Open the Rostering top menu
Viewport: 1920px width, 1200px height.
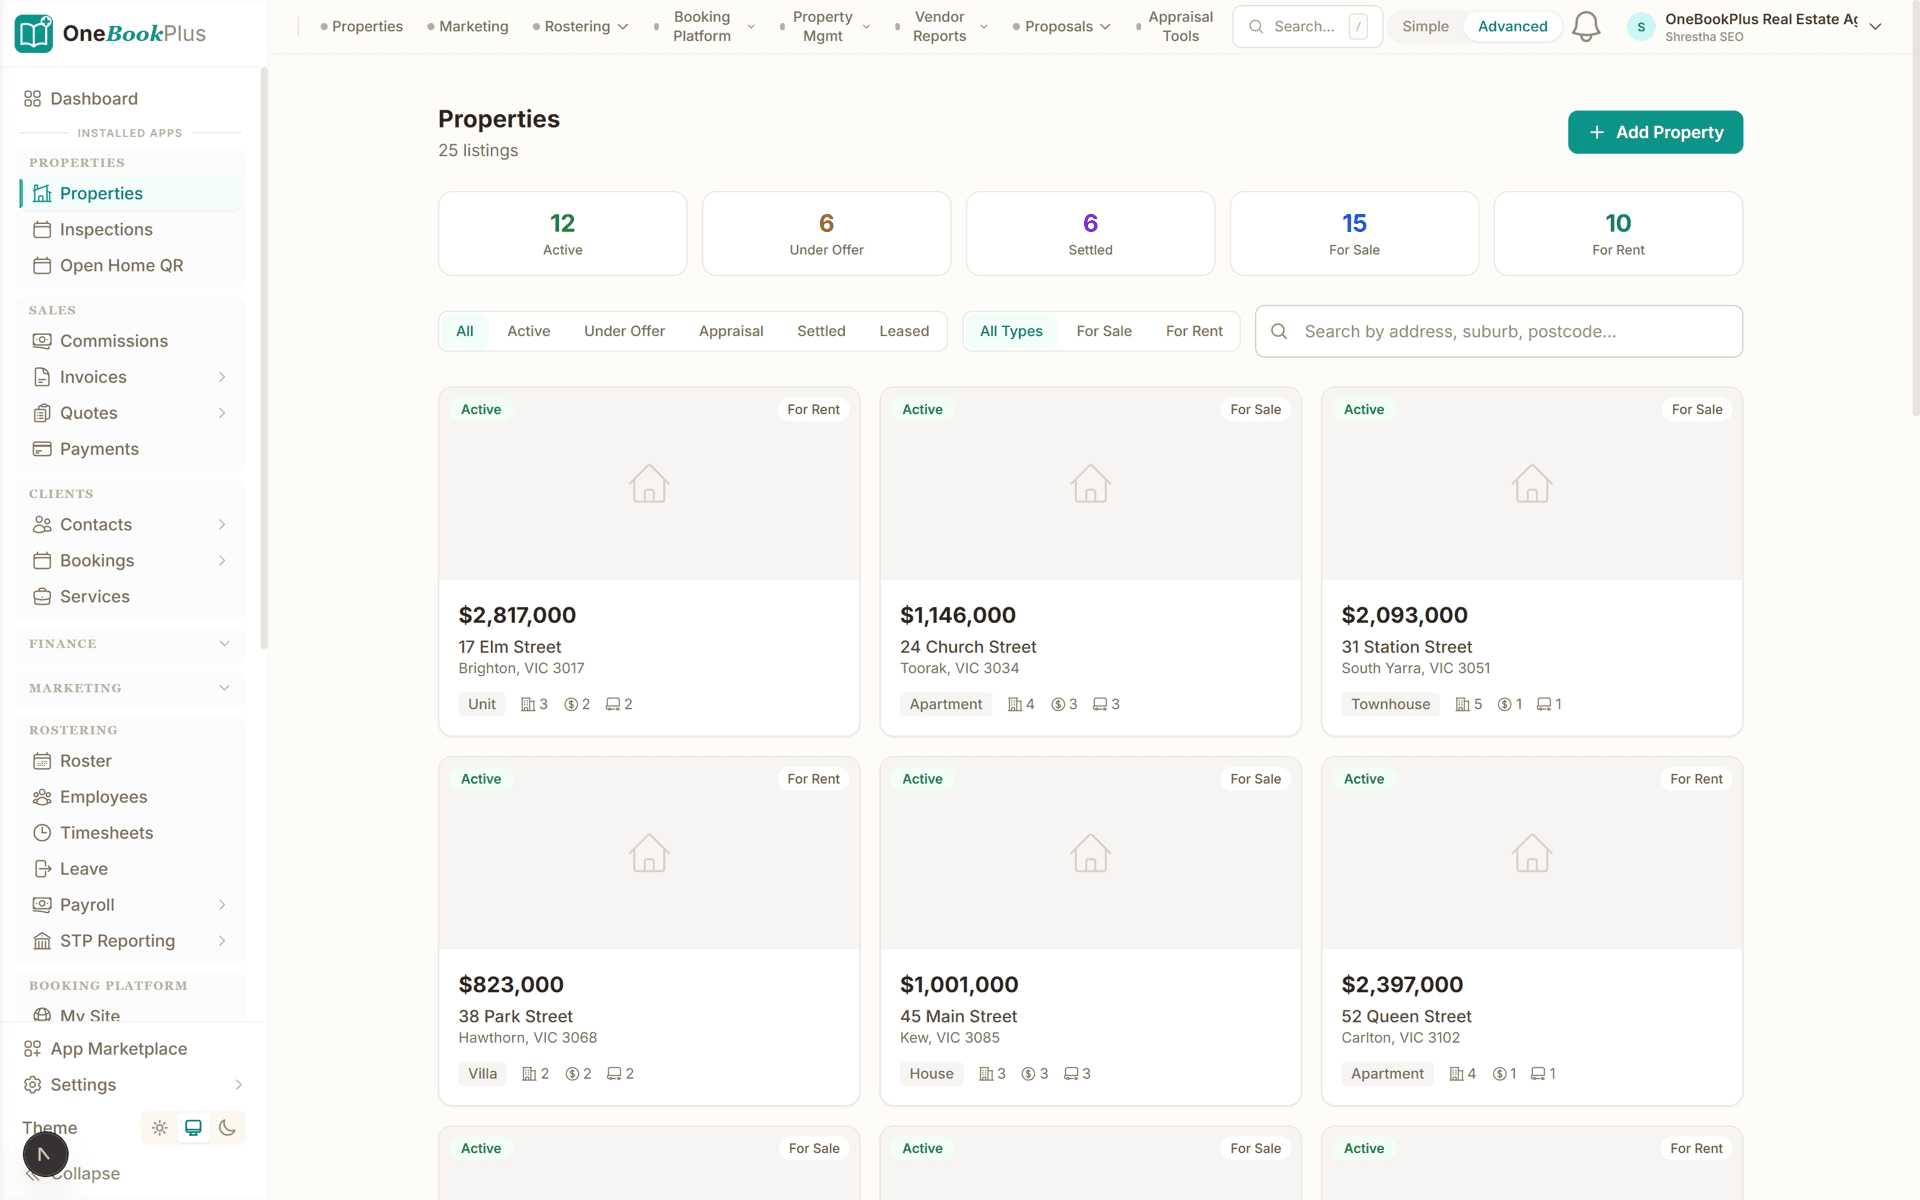point(581,27)
